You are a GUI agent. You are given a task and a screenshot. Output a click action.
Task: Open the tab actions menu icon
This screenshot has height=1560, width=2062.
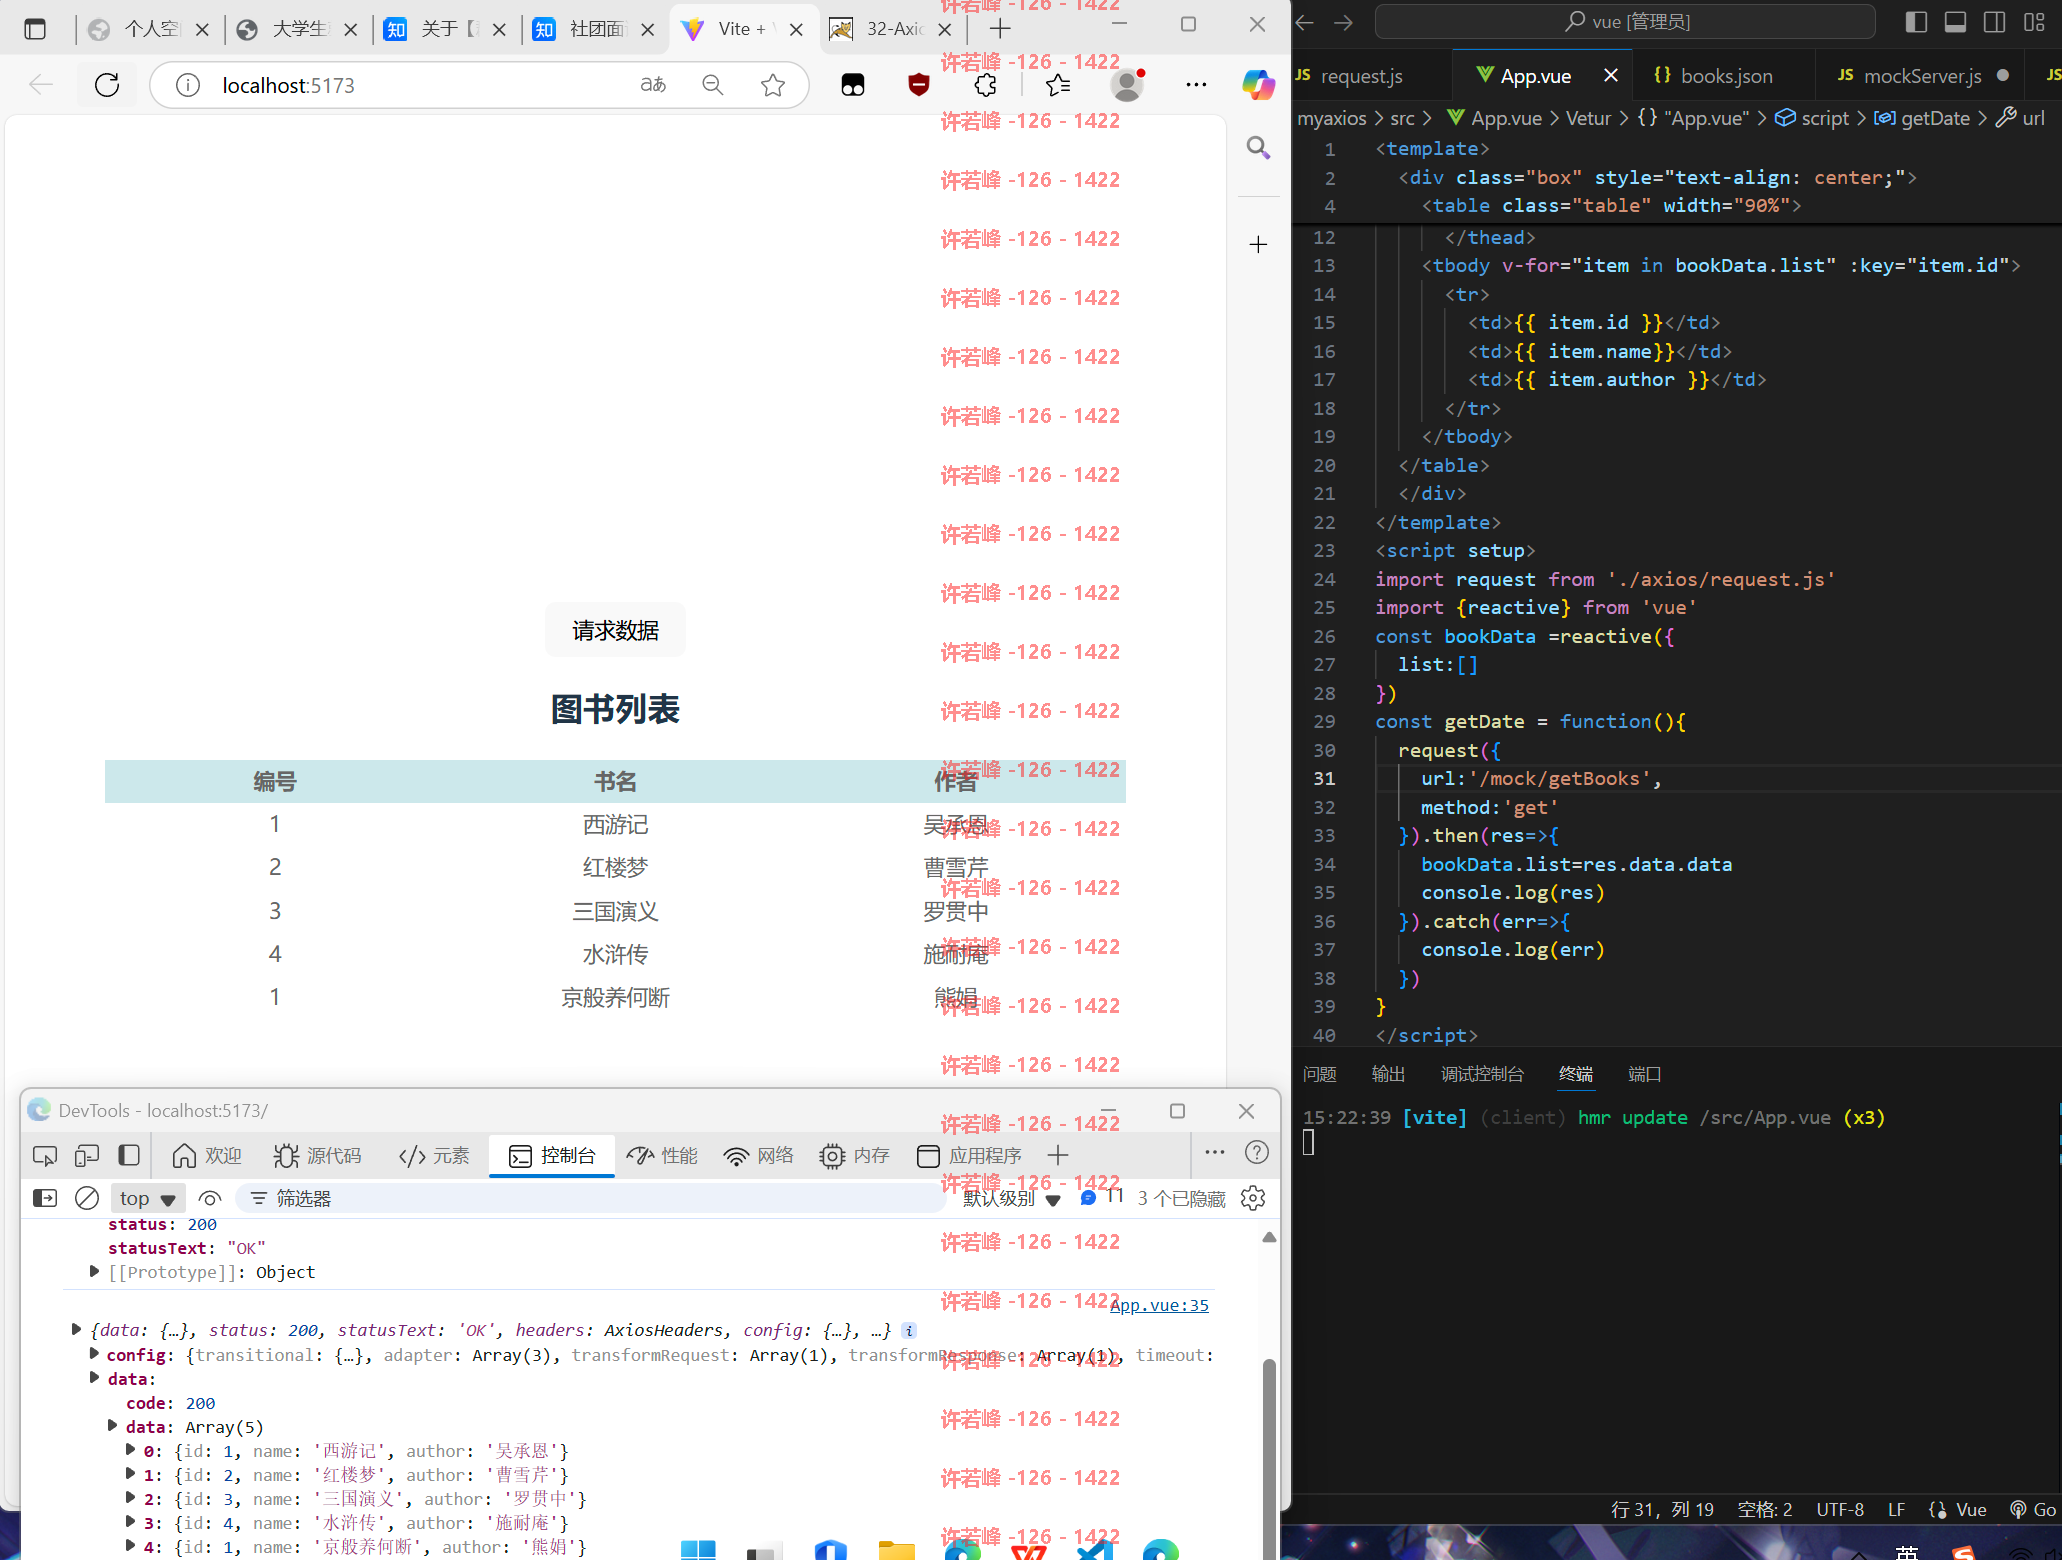[35, 29]
